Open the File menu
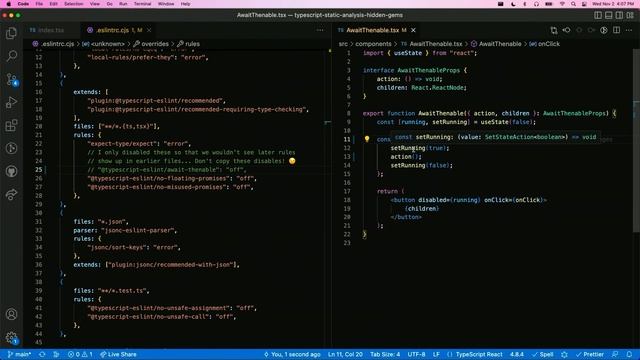The height and width of the screenshot is (360, 640). [39, 4]
